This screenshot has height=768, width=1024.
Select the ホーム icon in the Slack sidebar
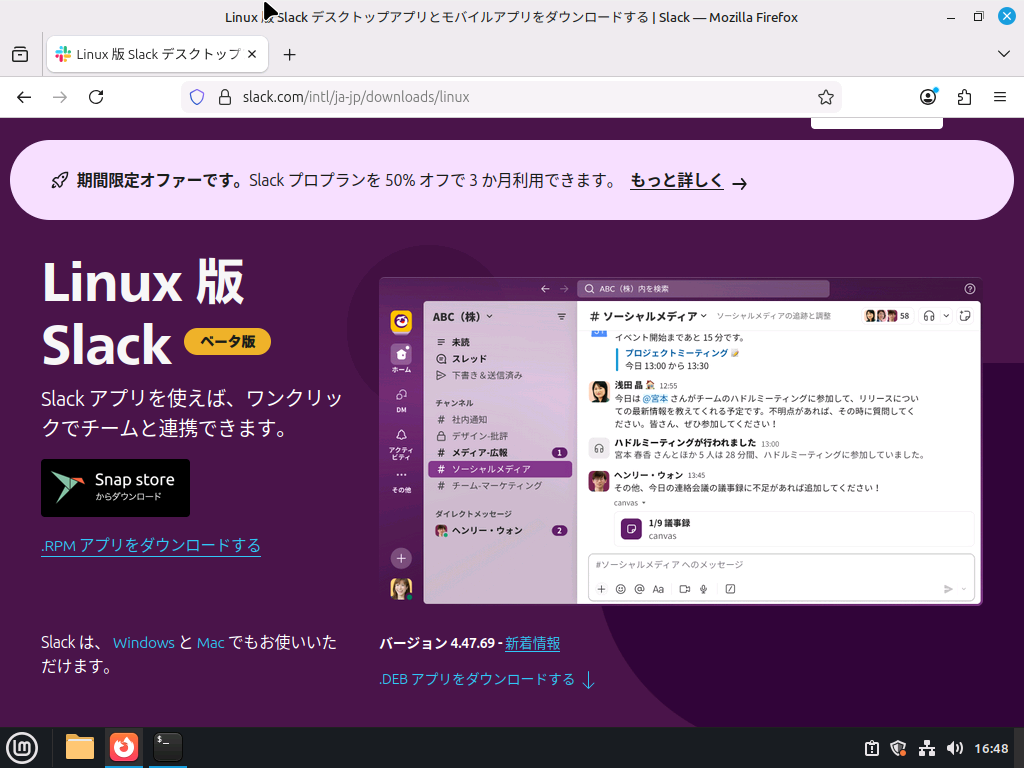tap(399, 353)
